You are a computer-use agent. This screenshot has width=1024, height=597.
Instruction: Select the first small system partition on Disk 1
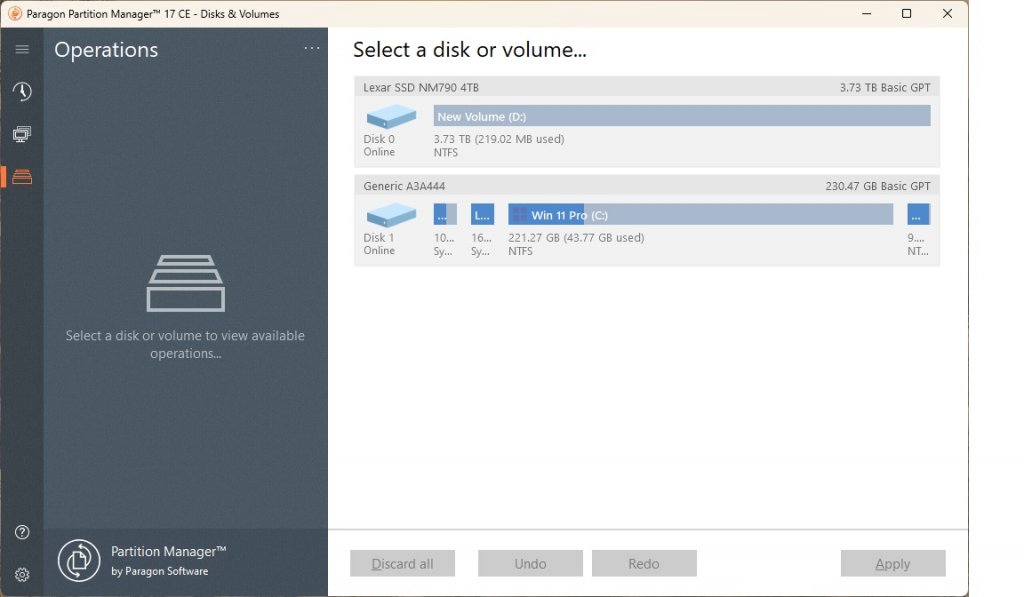tap(445, 215)
